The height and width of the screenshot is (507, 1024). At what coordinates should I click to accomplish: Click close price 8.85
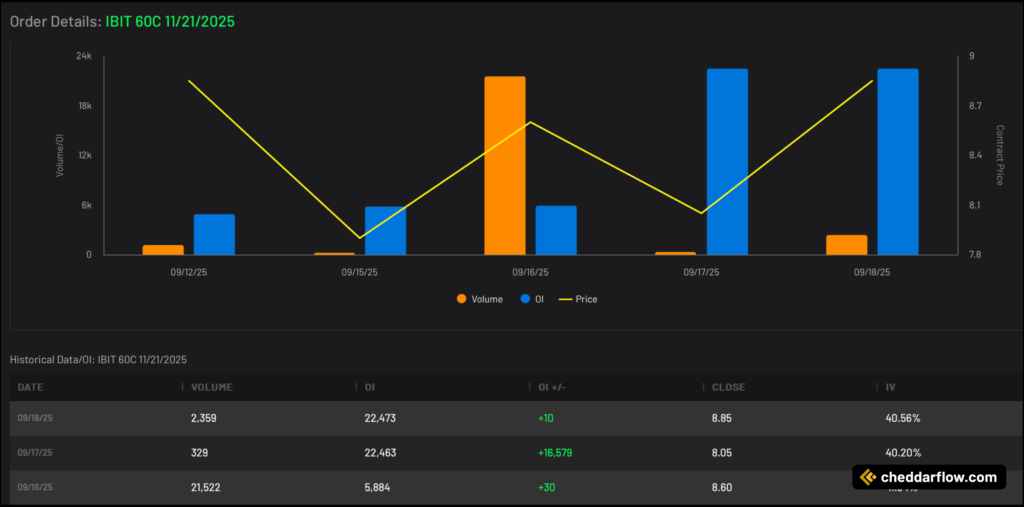(722, 418)
